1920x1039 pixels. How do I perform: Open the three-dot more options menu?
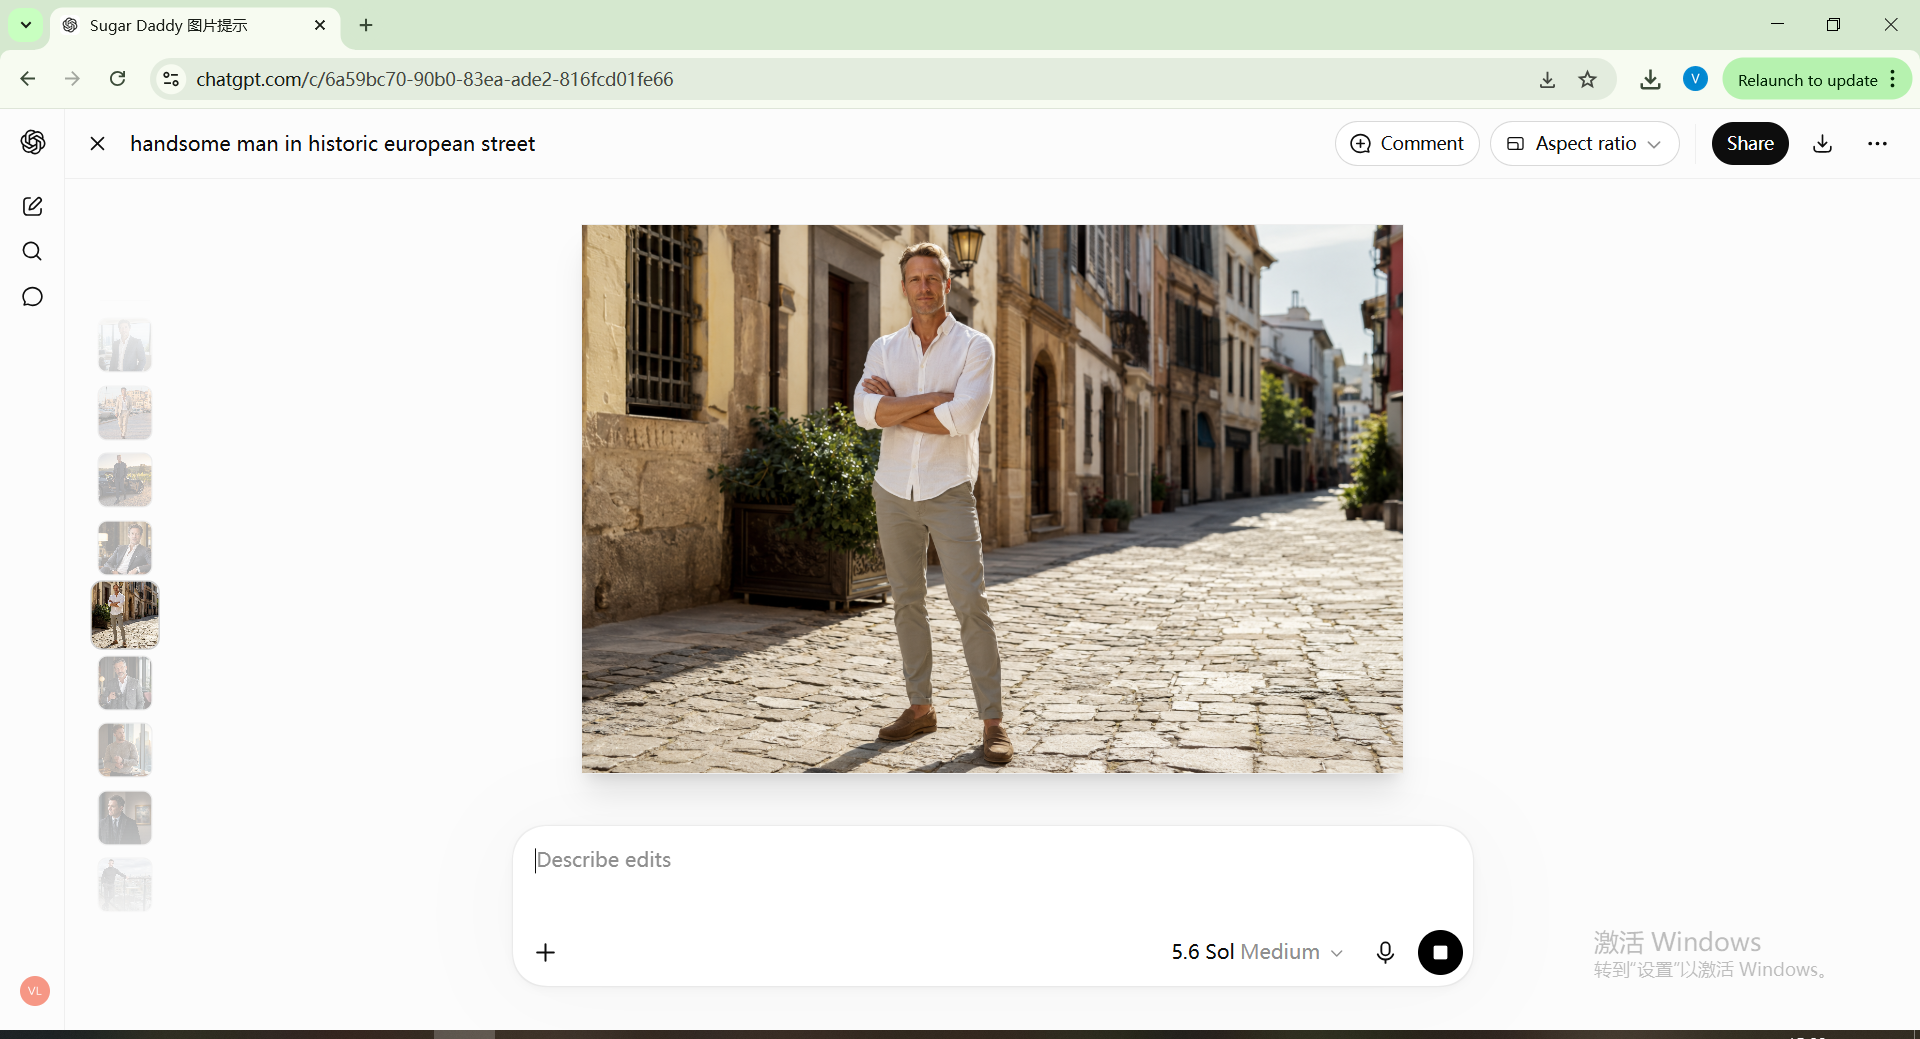pos(1877,144)
